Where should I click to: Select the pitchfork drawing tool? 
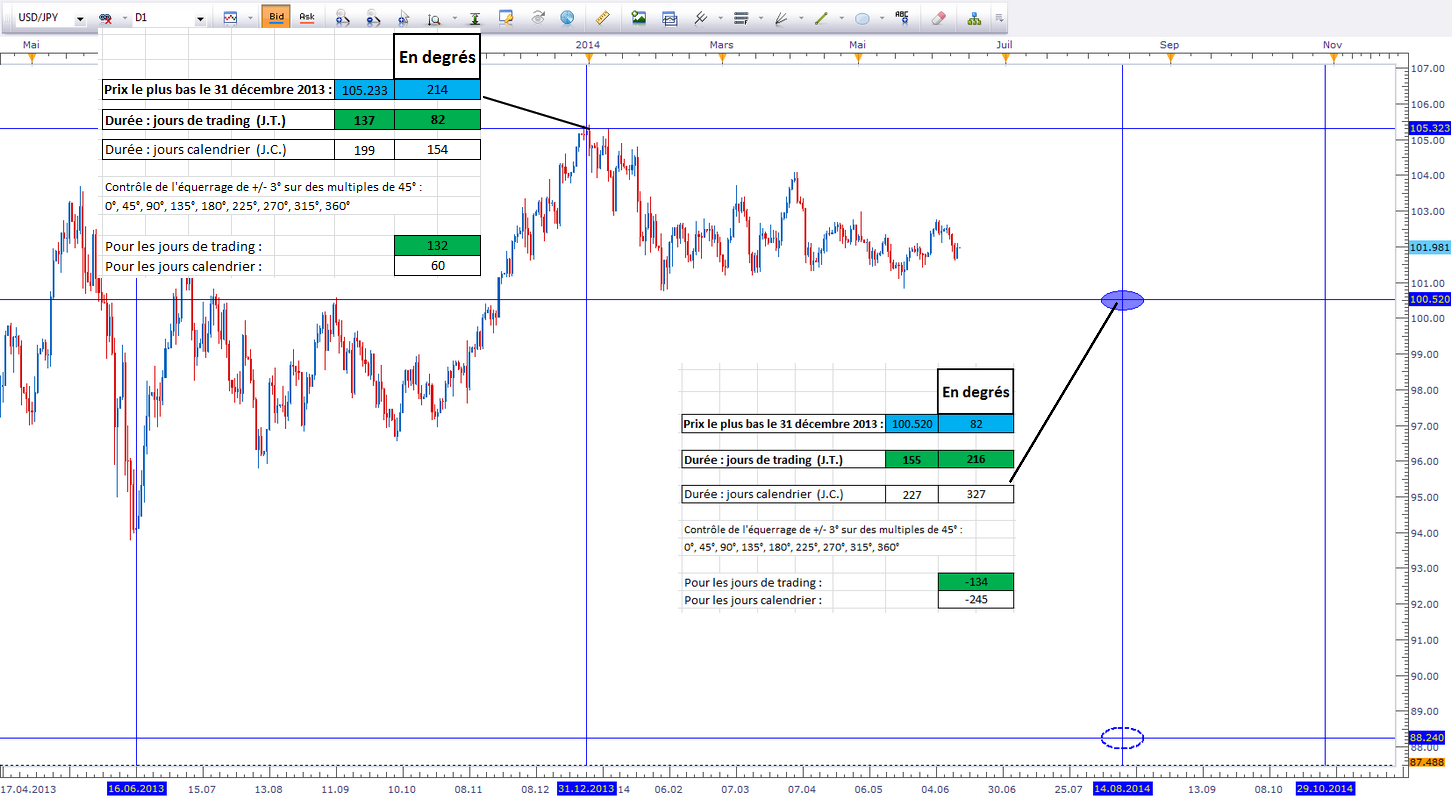pos(701,18)
